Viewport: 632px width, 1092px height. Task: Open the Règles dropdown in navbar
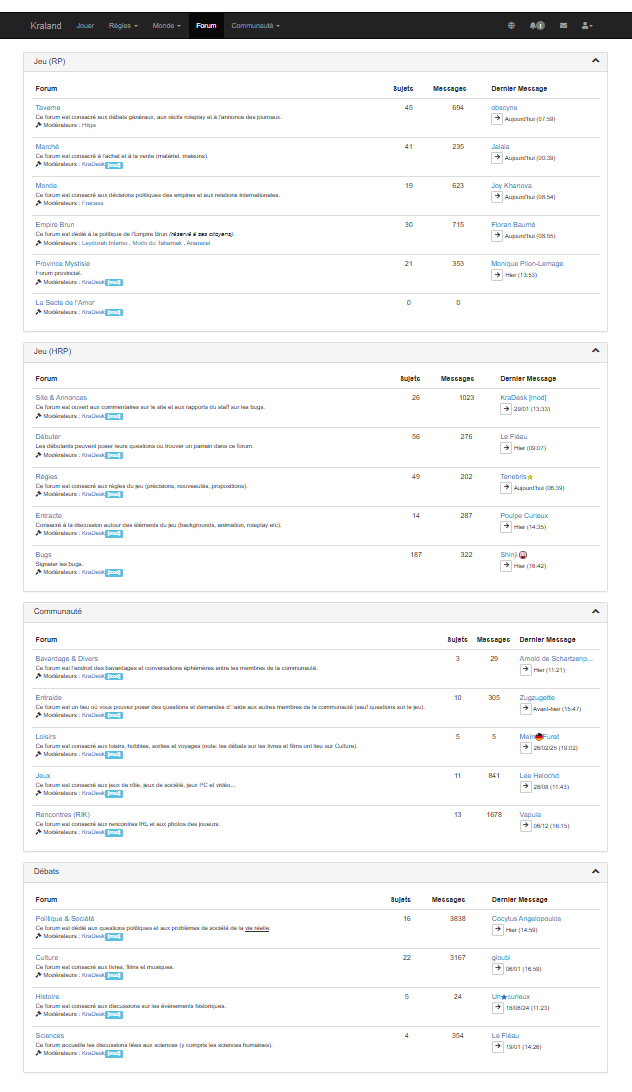123,25
